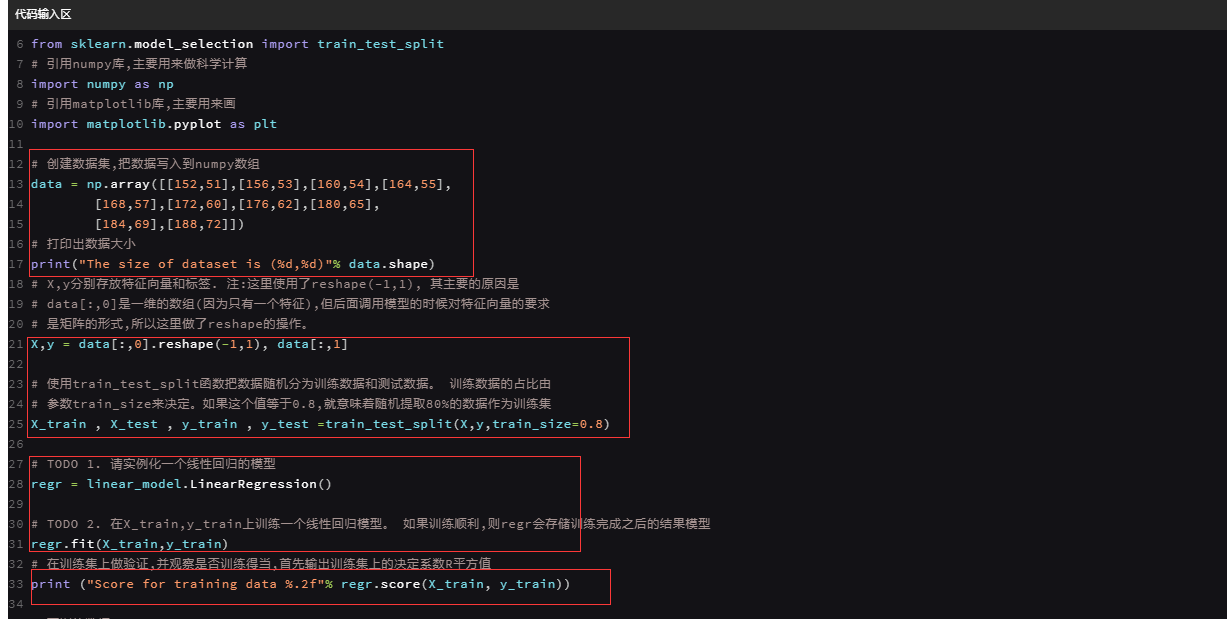Click the 'data = np.array' line
Viewport: 1227px width, 619px height.
click(x=241, y=184)
